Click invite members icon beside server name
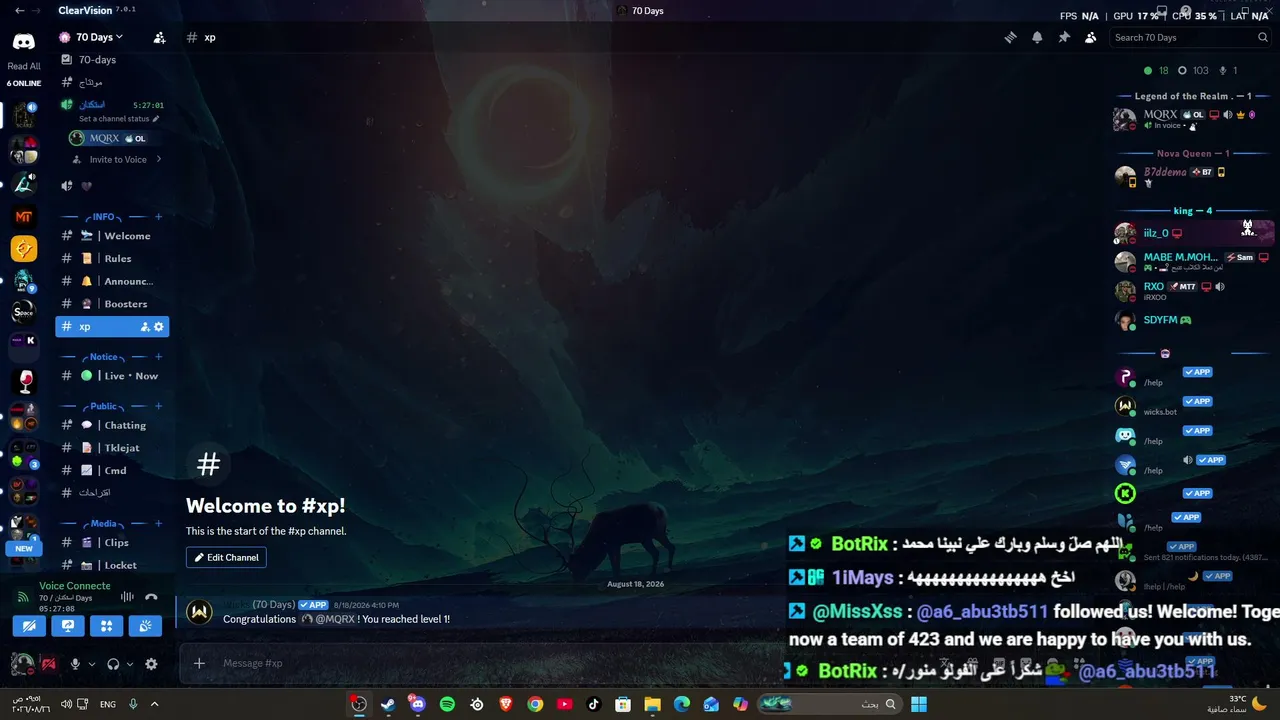The width and height of the screenshot is (1280, 720). (x=159, y=38)
